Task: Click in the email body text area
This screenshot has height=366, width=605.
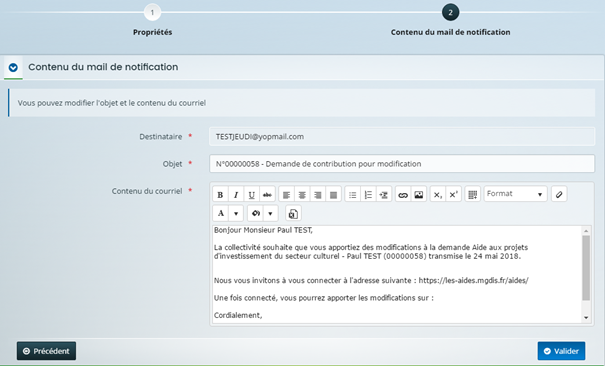Action: 397,274
